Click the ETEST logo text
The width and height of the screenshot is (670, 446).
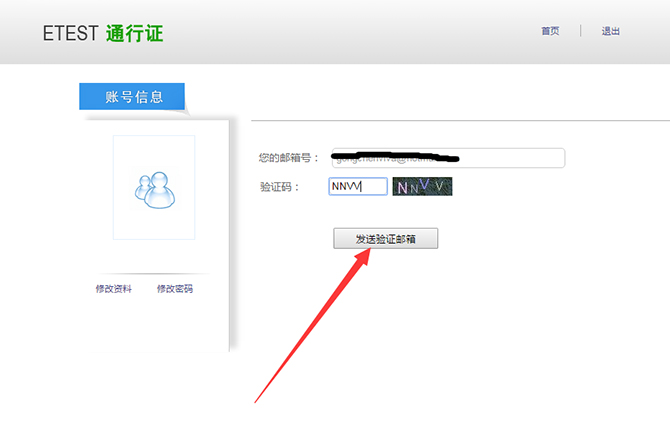pyautogui.click(x=71, y=33)
